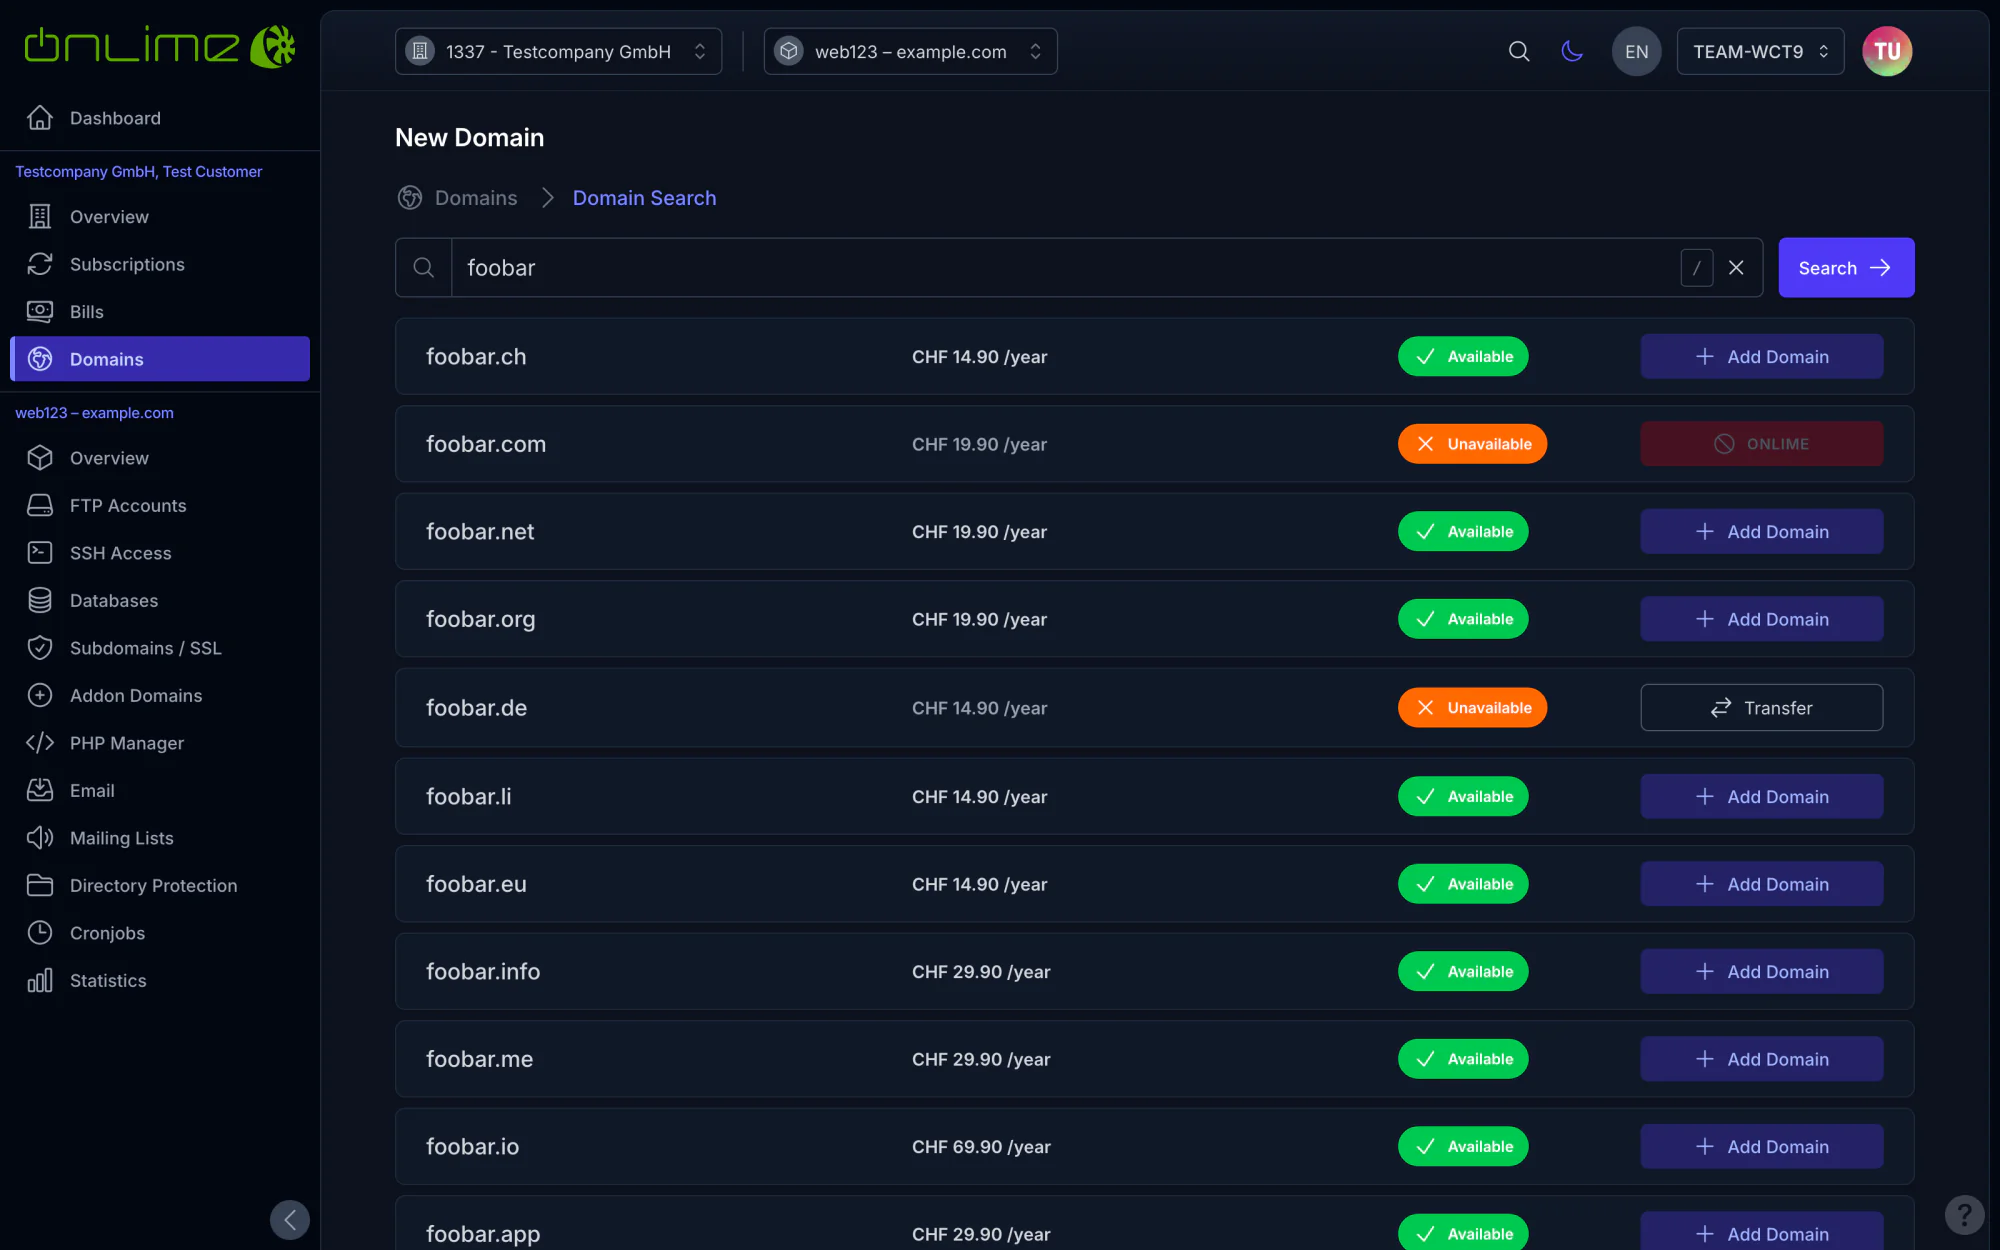Screen dimensions: 2000x1250
Task: Click price CHF 69.90 /year
Action: pyautogui.click(x=981, y=1146)
